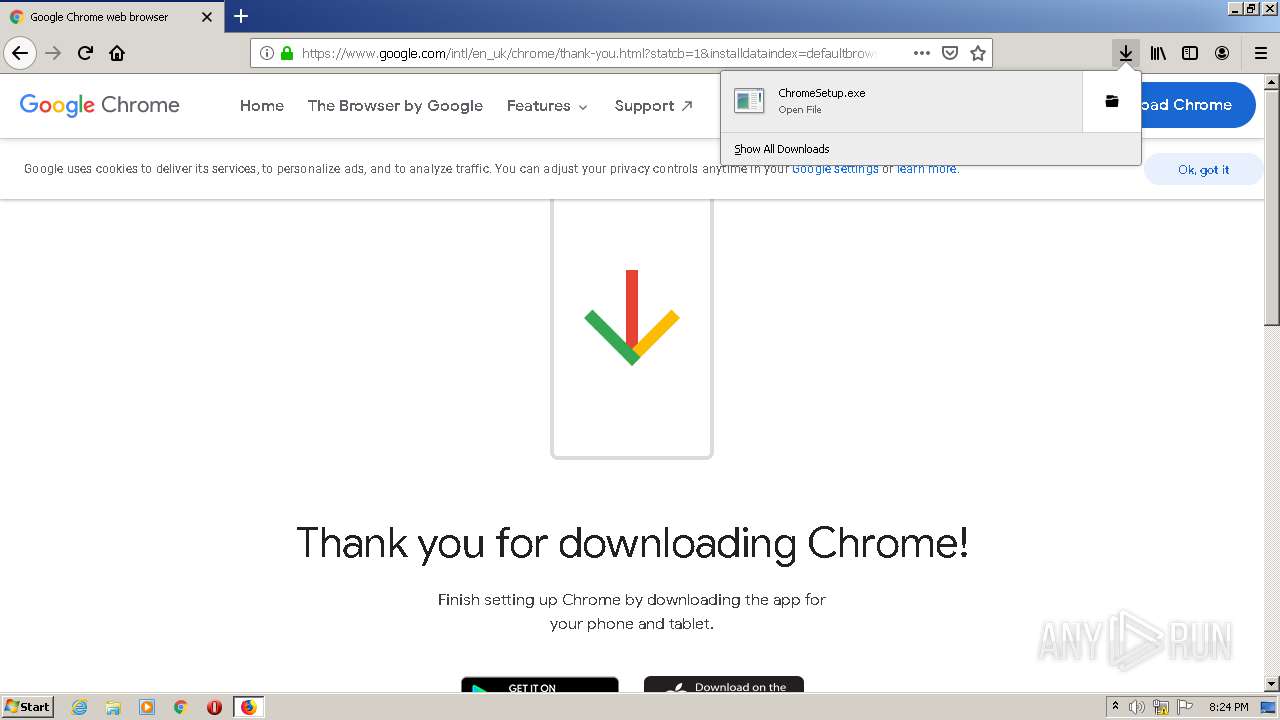
Task: Open the ChromeSetup.exe download file
Action: pyautogui.click(x=902, y=101)
